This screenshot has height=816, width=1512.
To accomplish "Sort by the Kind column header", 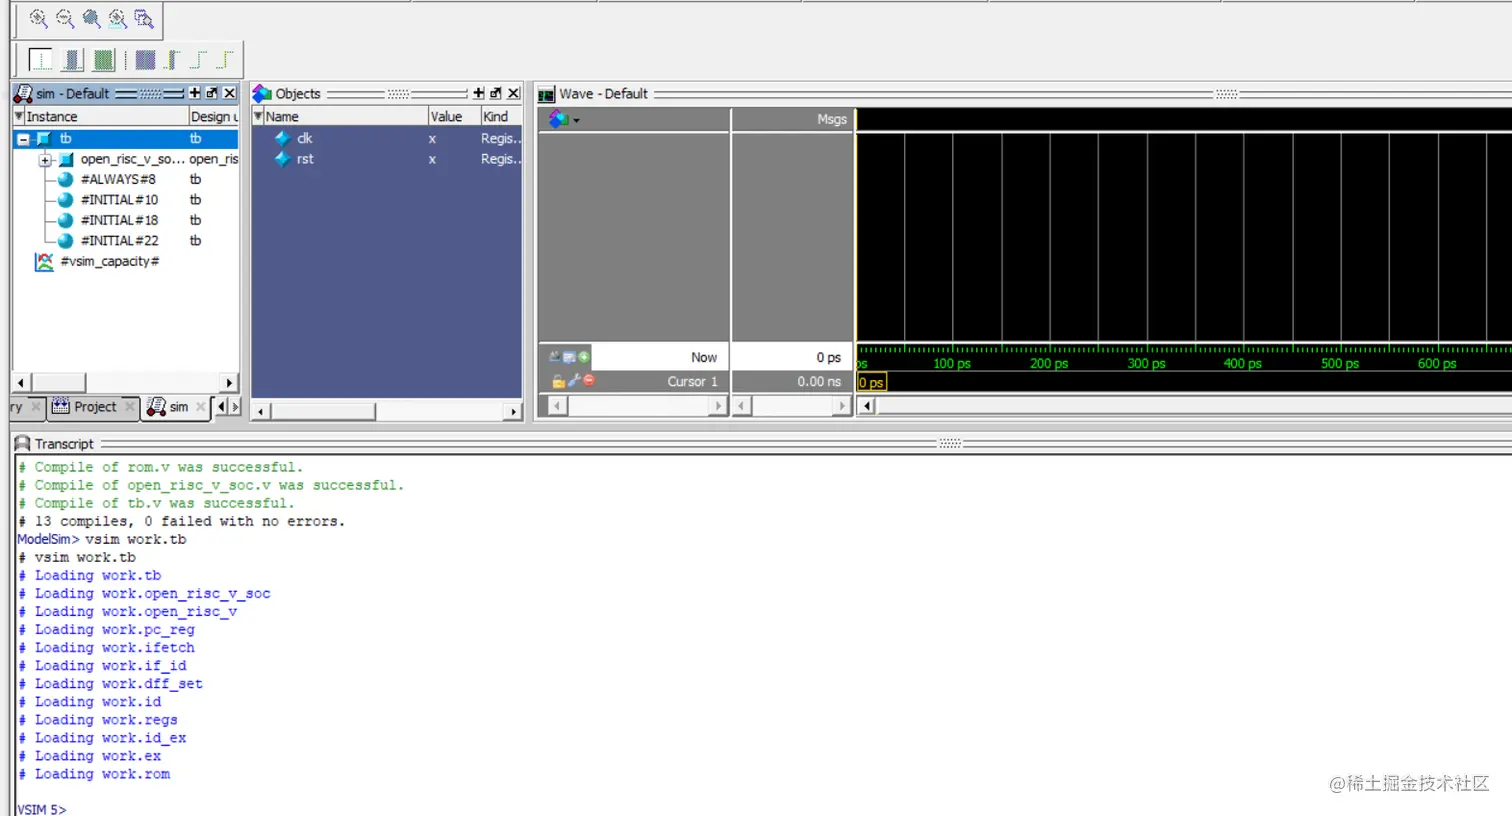I will pos(501,116).
